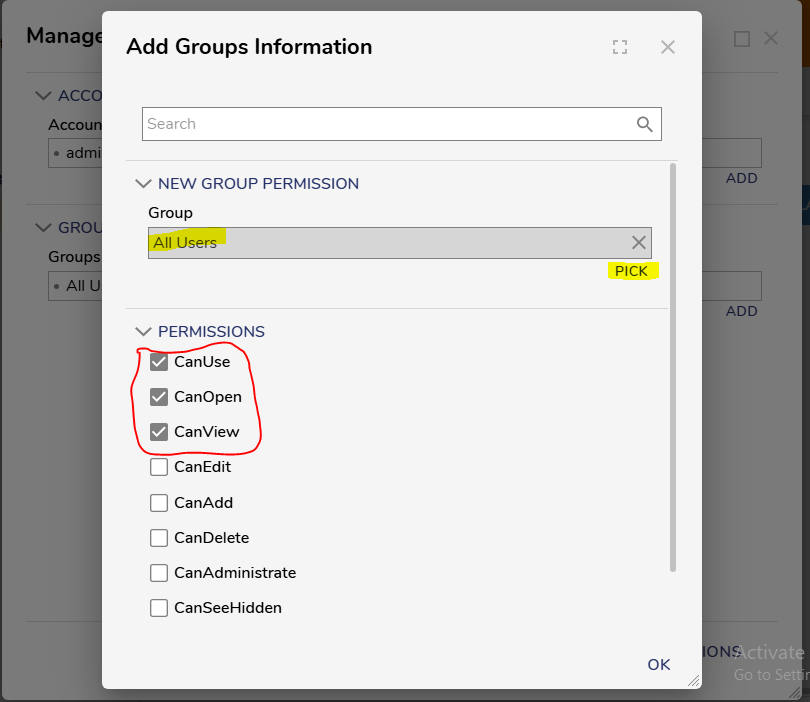
Task: Turn on the CanSeeHidden permission
Action: point(159,608)
